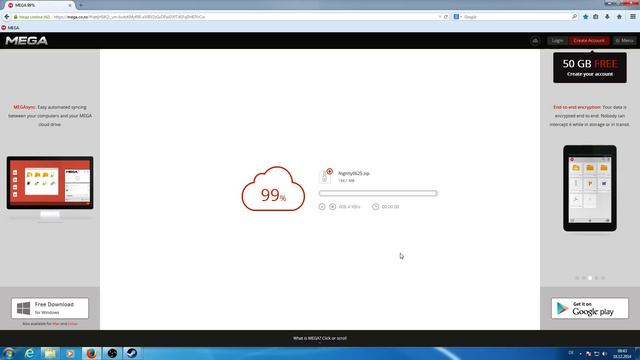Open a new tab with plus button

coord(81,5)
